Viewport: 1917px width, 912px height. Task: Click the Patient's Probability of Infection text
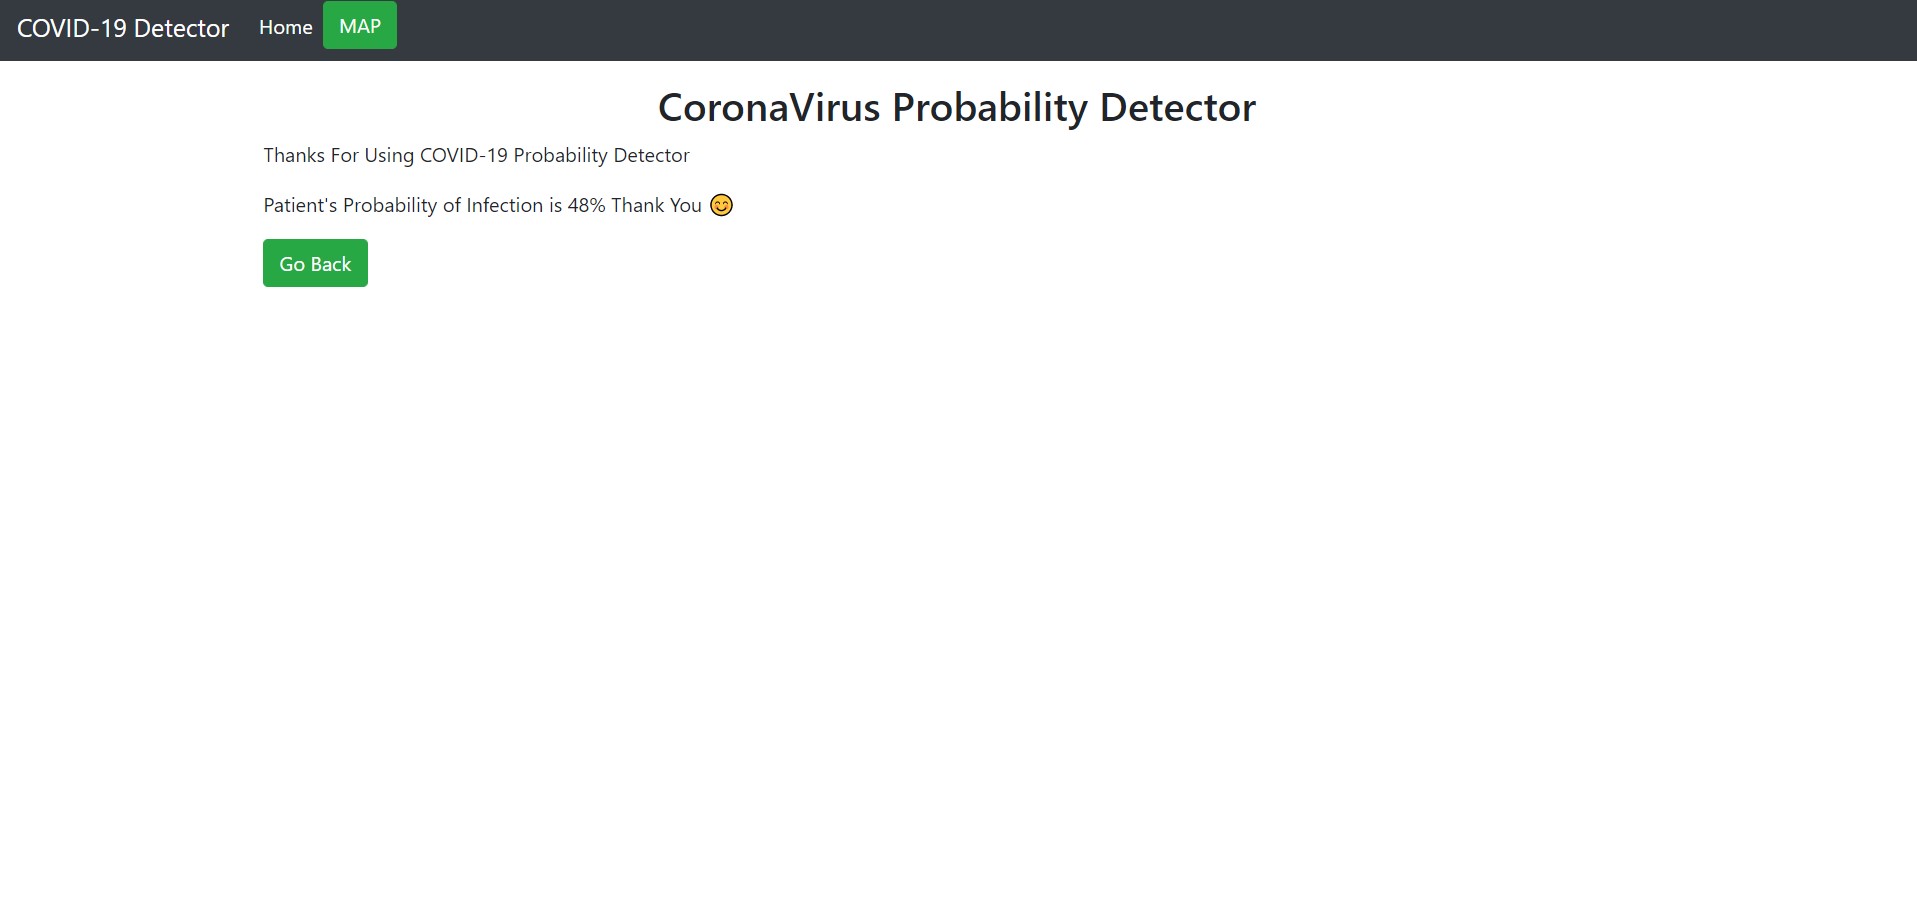tap(403, 205)
